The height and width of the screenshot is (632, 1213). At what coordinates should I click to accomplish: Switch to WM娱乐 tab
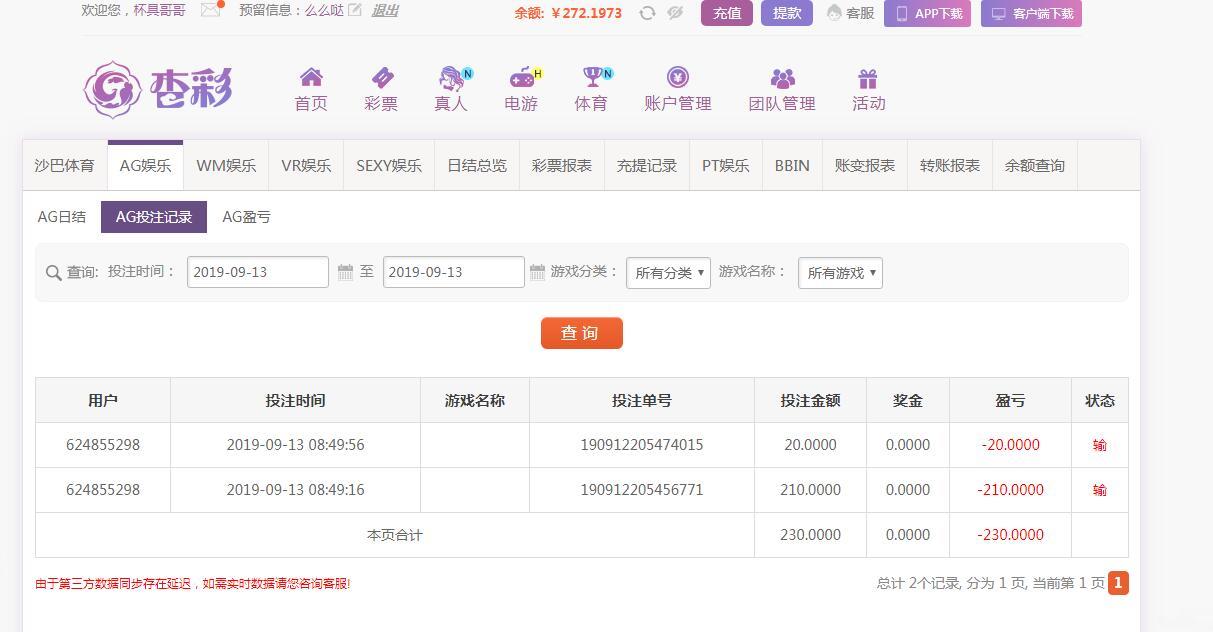[226, 166]
